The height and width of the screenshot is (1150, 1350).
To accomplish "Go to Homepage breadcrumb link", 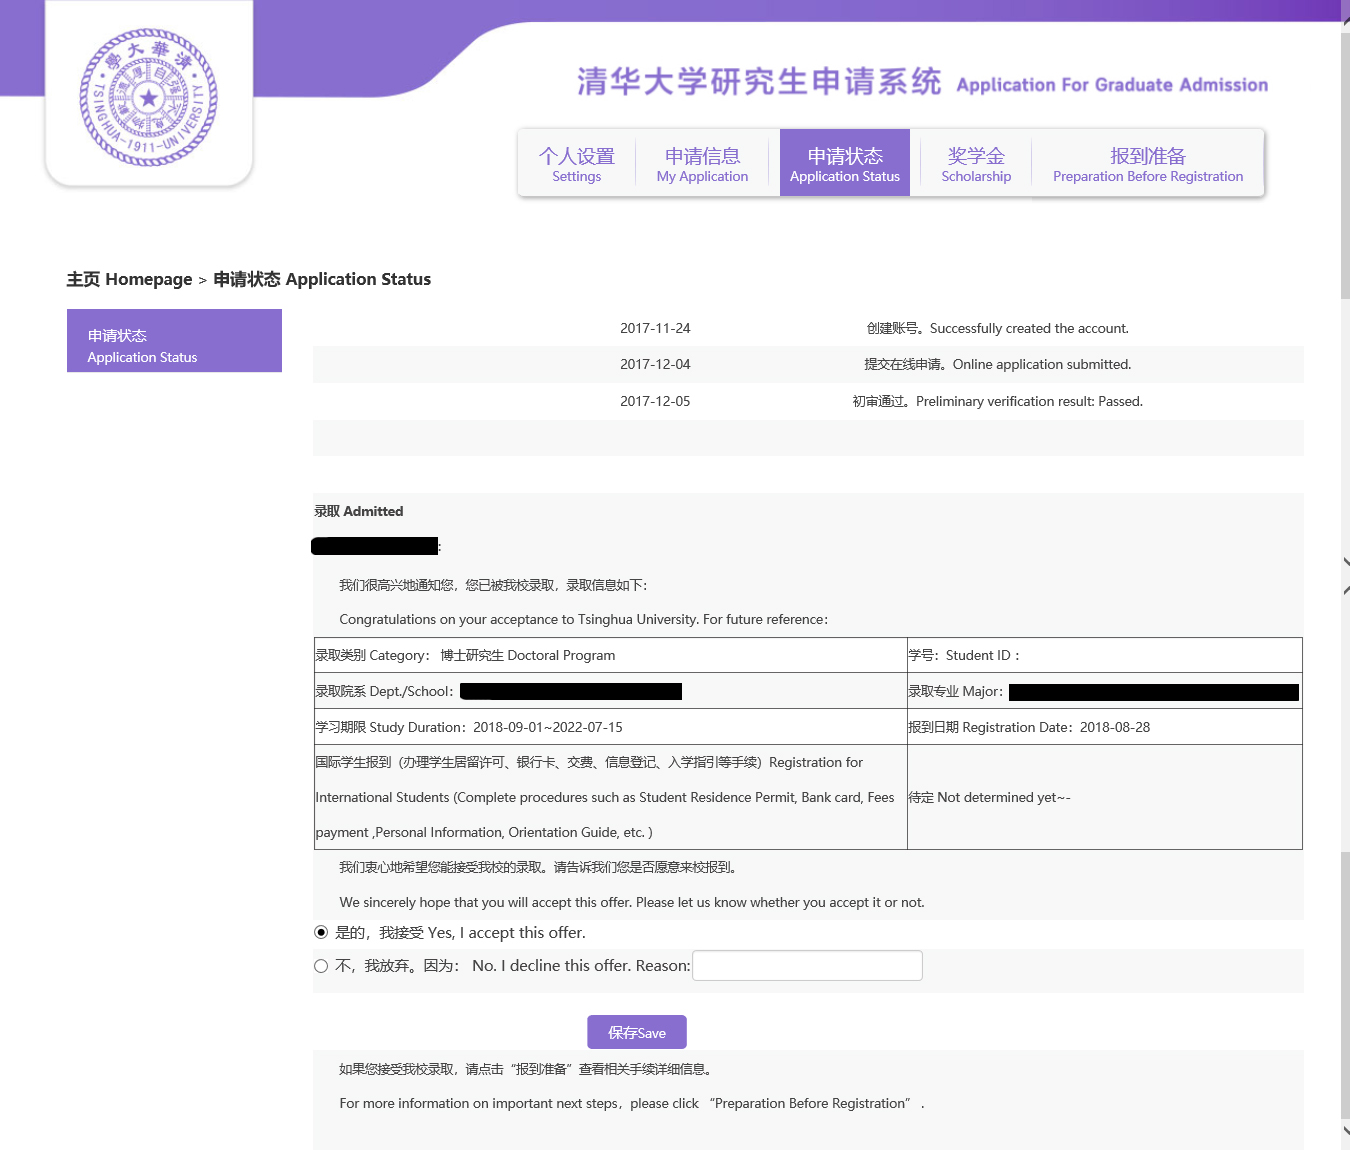I will (x=129, y=279).
